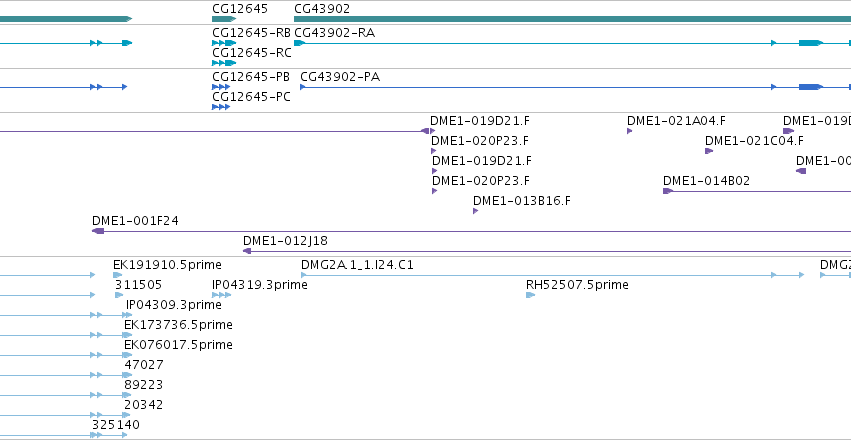Select the DMG2A.1_1.I24.C1 alignment line
The image size is (851, 440).
(x=552, y=275)
